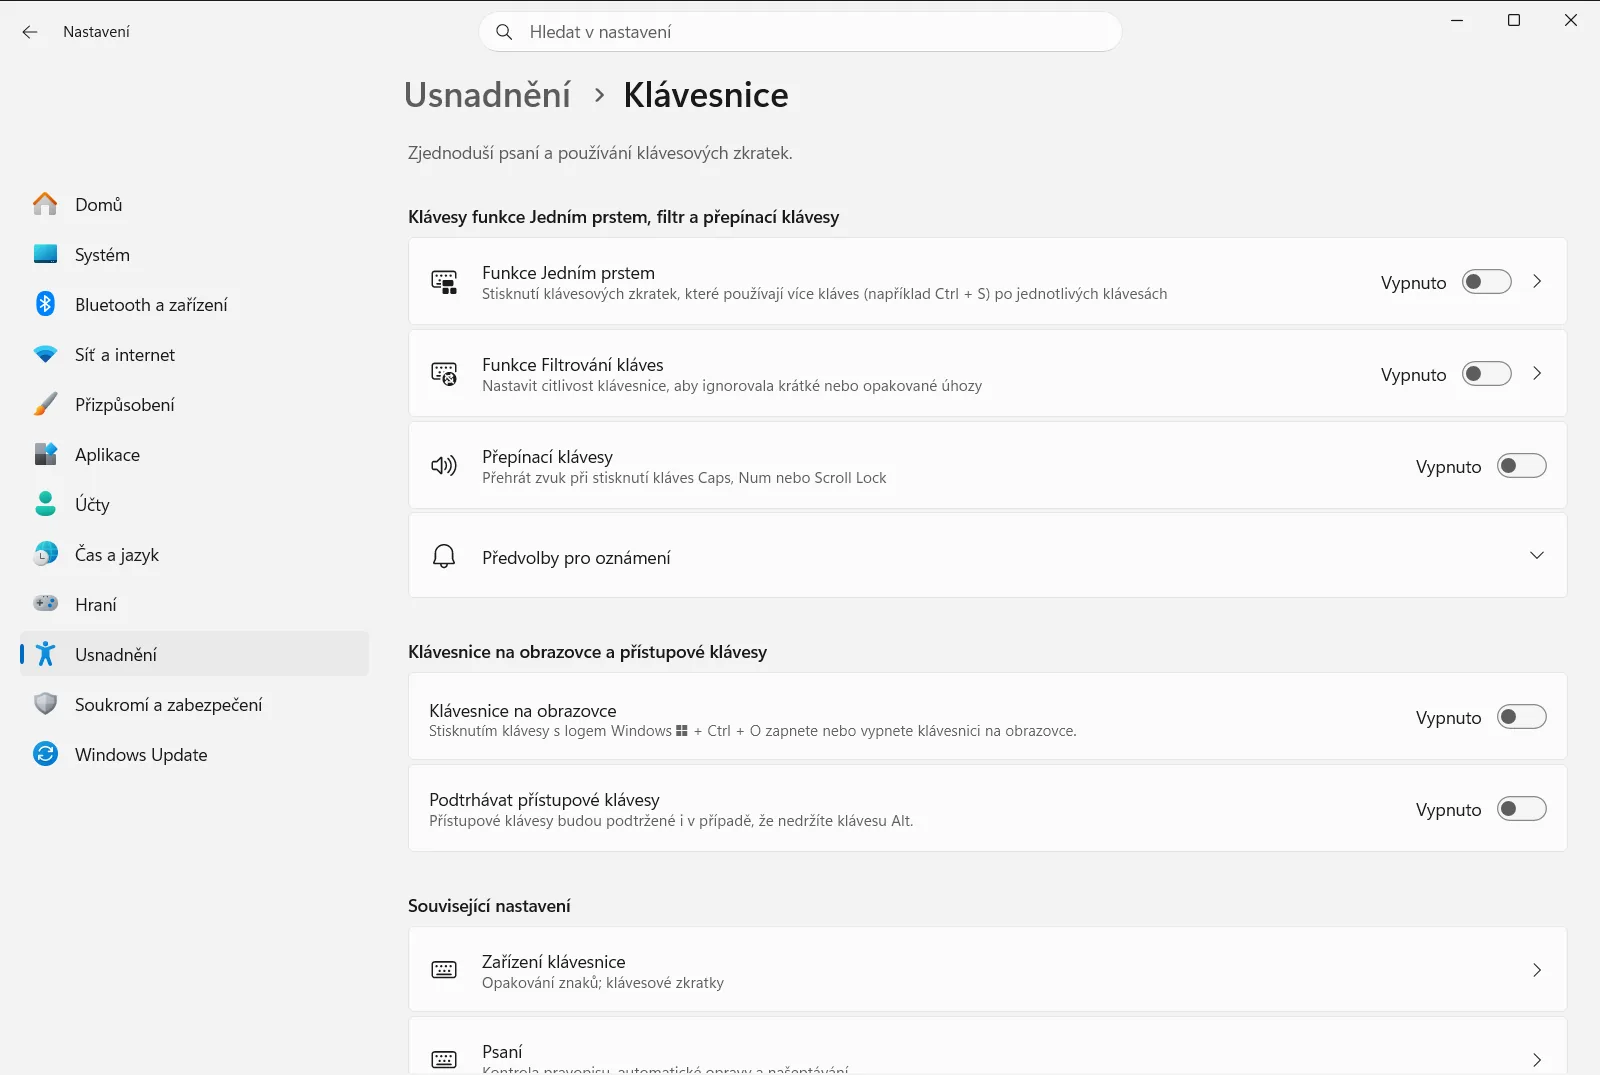1600x1075 pixels.
Task: Click the Síť a internet Wi-Fi icon
Action: point(45,354)
